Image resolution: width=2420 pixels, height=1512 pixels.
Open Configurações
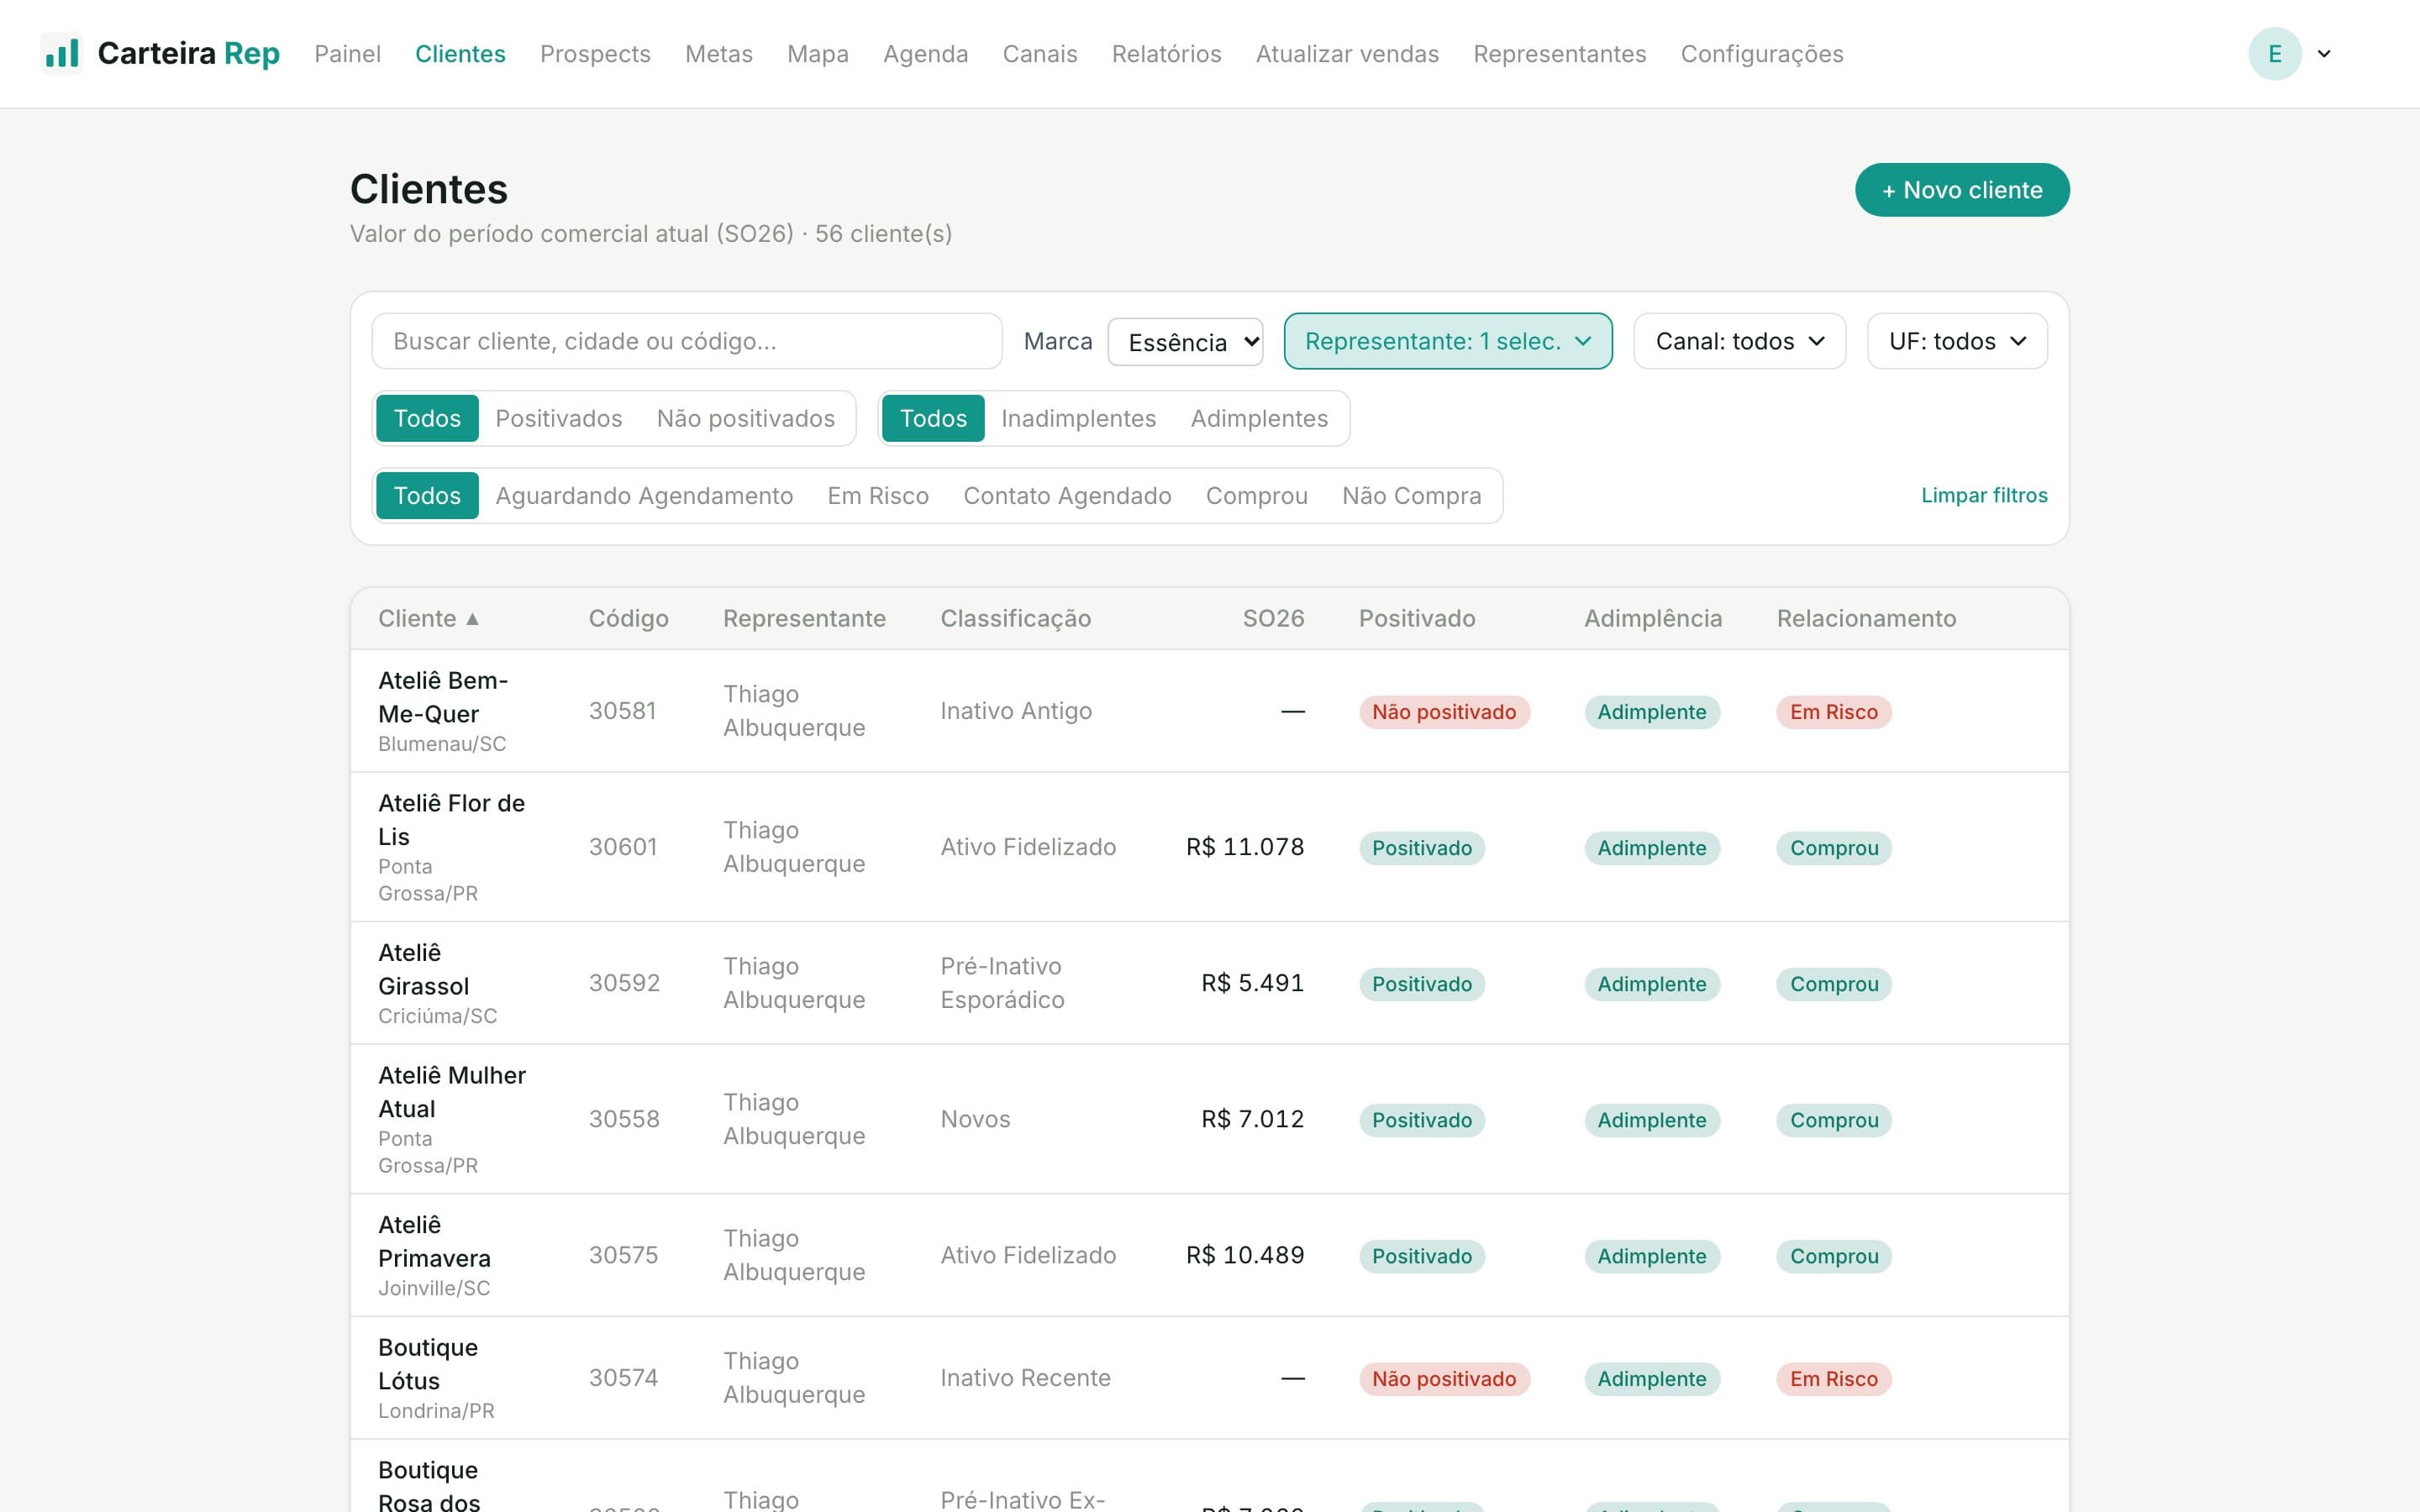[1761, 54]
